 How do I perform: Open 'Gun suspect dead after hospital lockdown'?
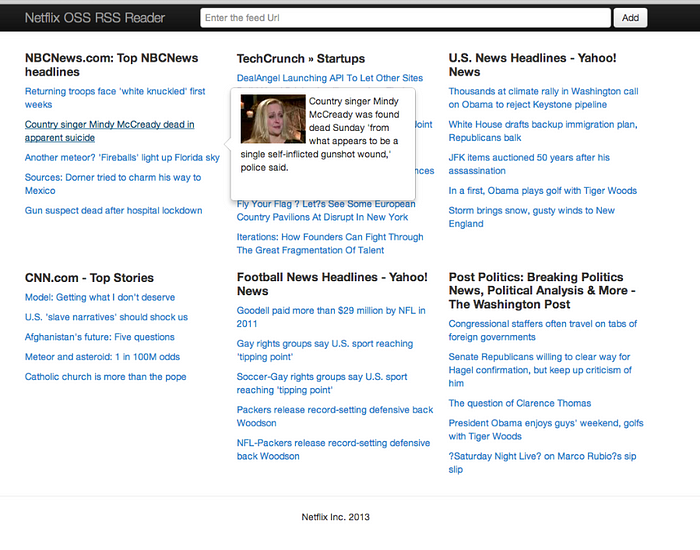[x=113, y=210]
